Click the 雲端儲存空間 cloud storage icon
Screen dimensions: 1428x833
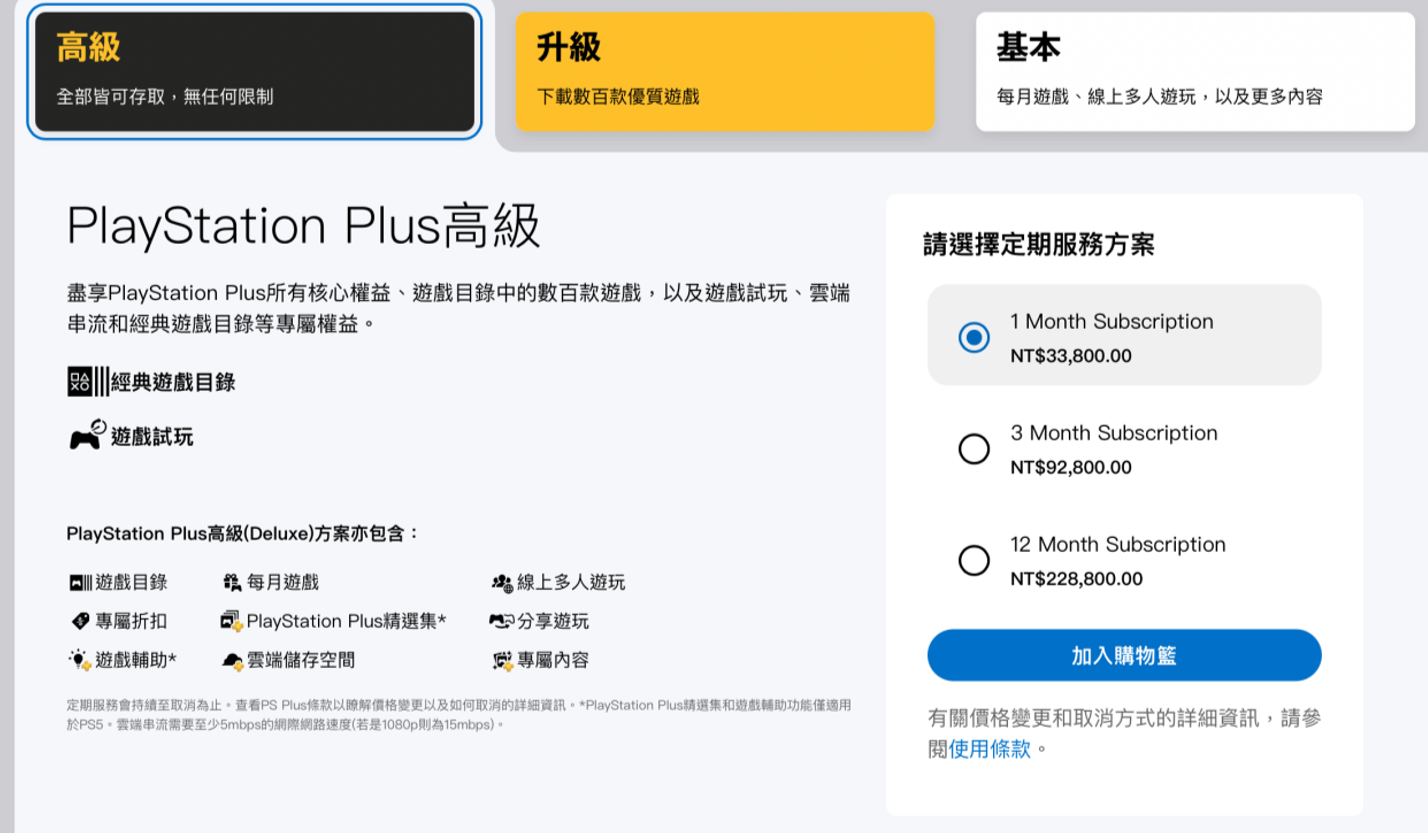pyautogui.click(x=232, y=660)
